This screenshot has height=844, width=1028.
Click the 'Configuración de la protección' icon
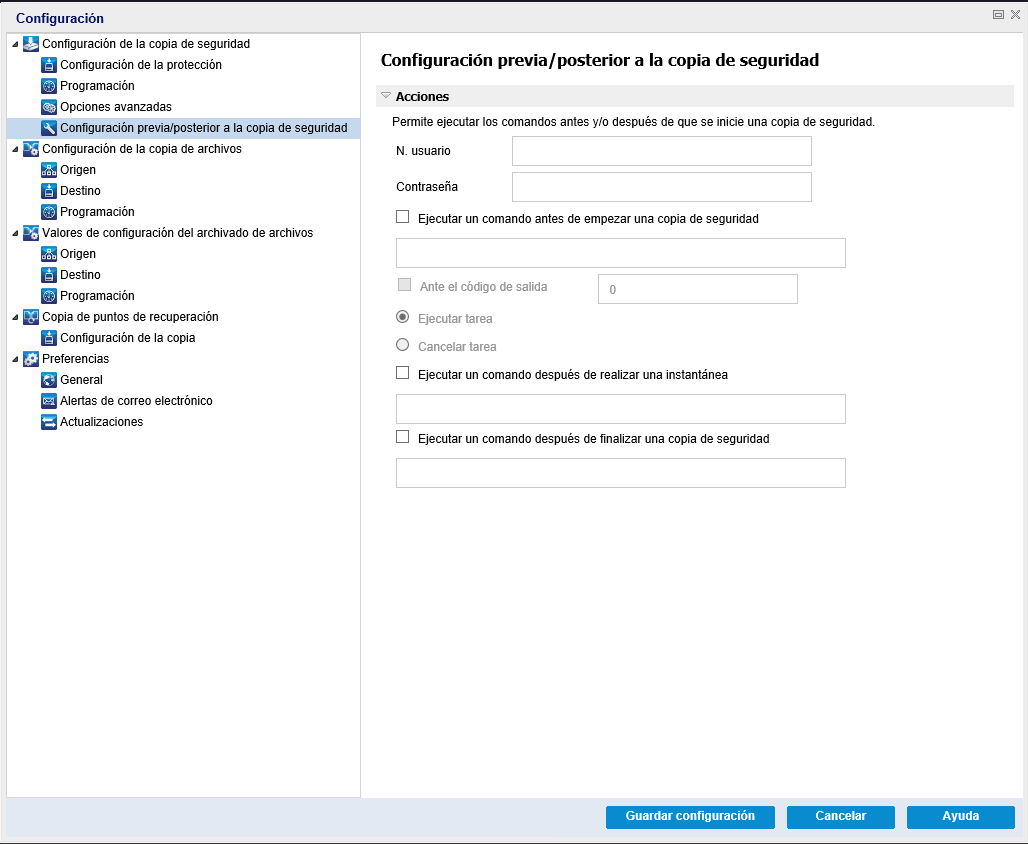[49, 65]
